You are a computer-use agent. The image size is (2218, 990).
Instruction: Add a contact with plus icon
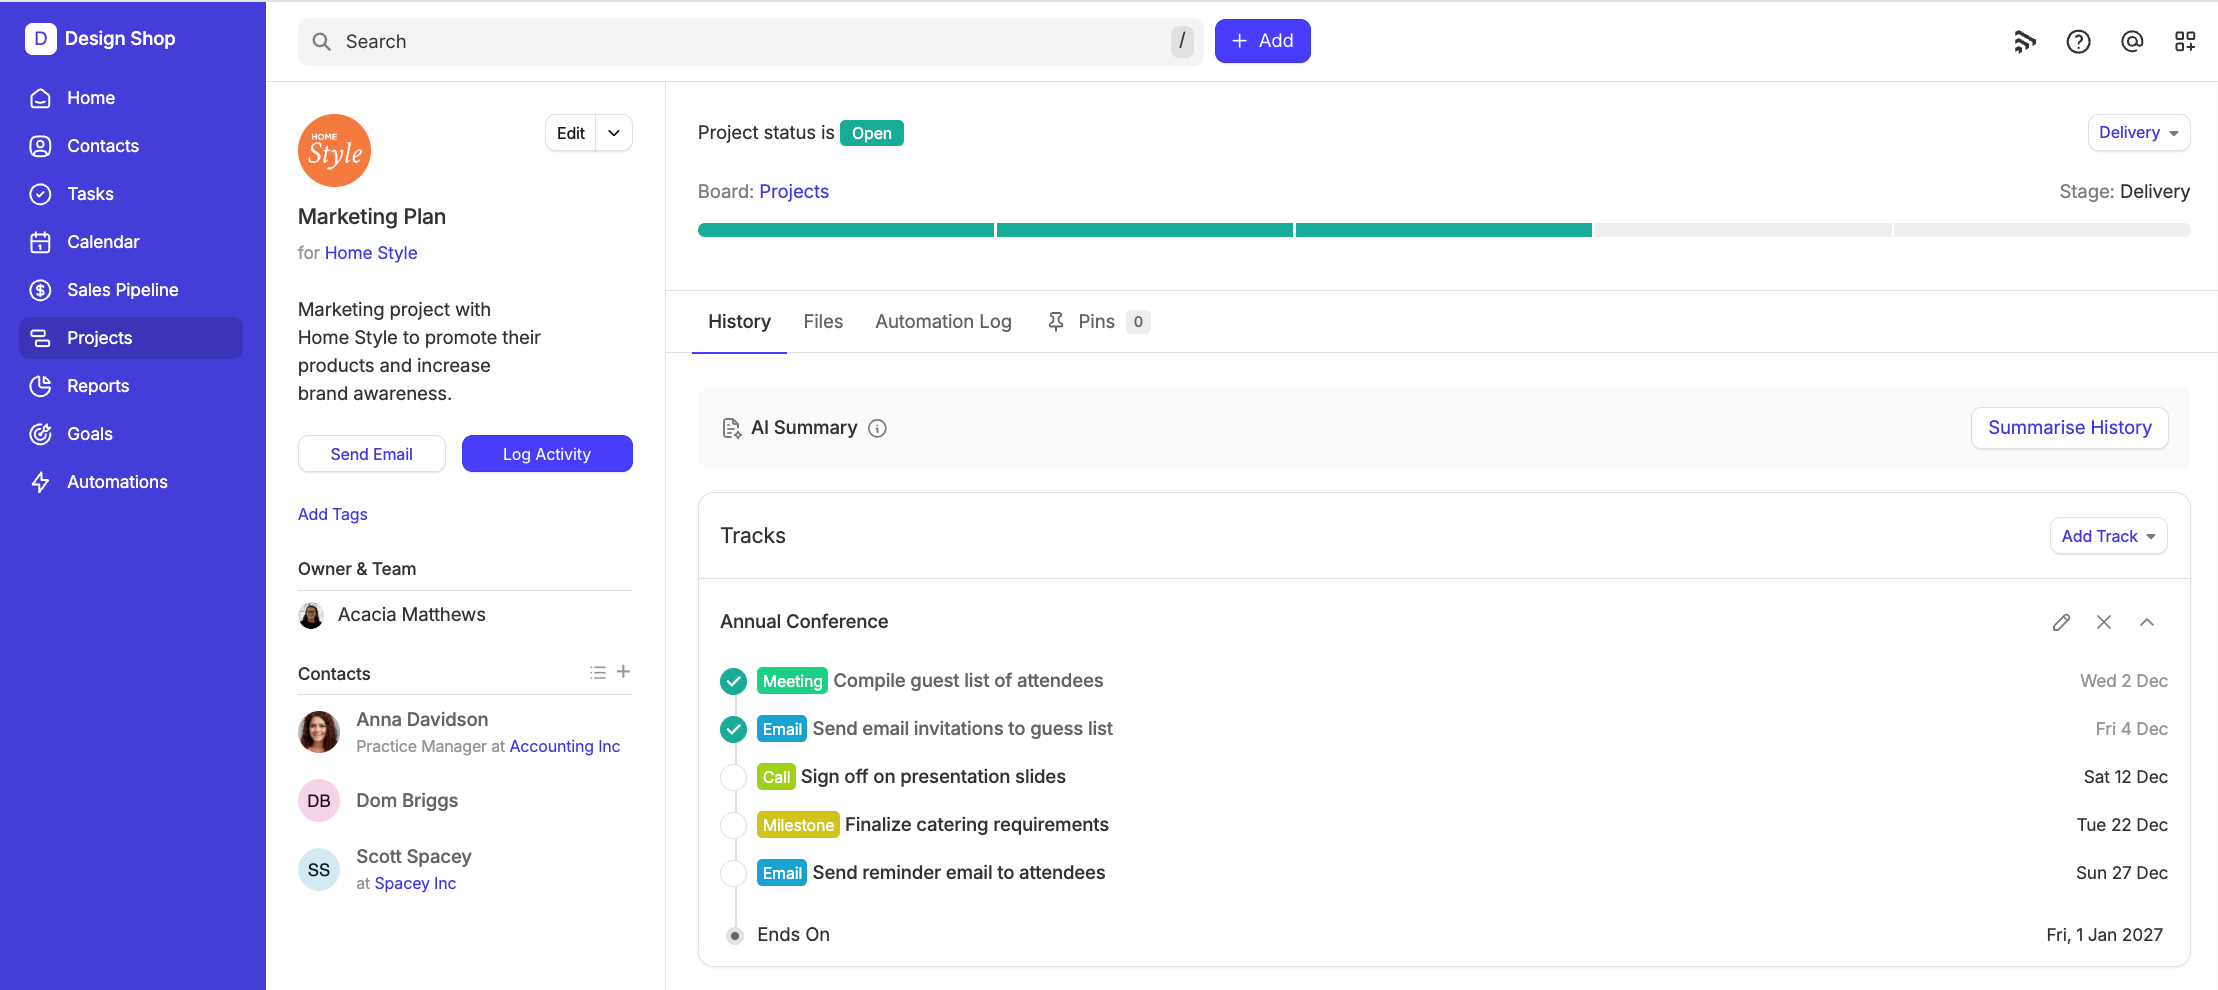coord(623,672)
